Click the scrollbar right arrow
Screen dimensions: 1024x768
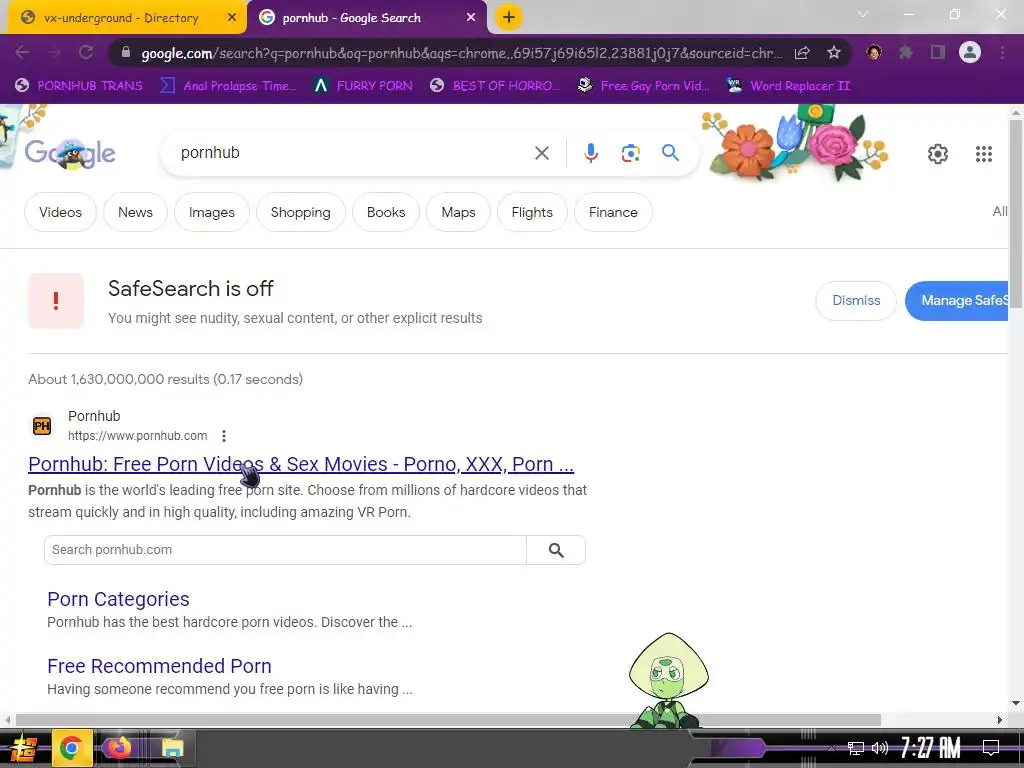pos(1000,720)
